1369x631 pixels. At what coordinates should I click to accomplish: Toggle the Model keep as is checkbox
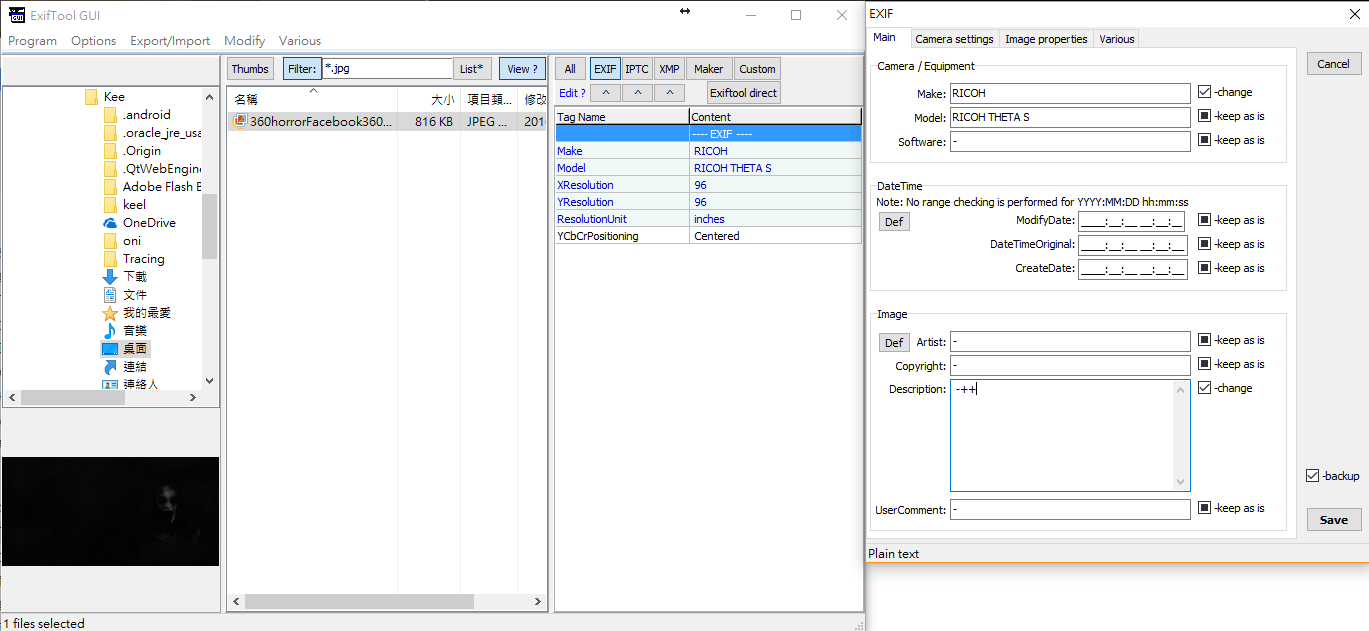1205,116
